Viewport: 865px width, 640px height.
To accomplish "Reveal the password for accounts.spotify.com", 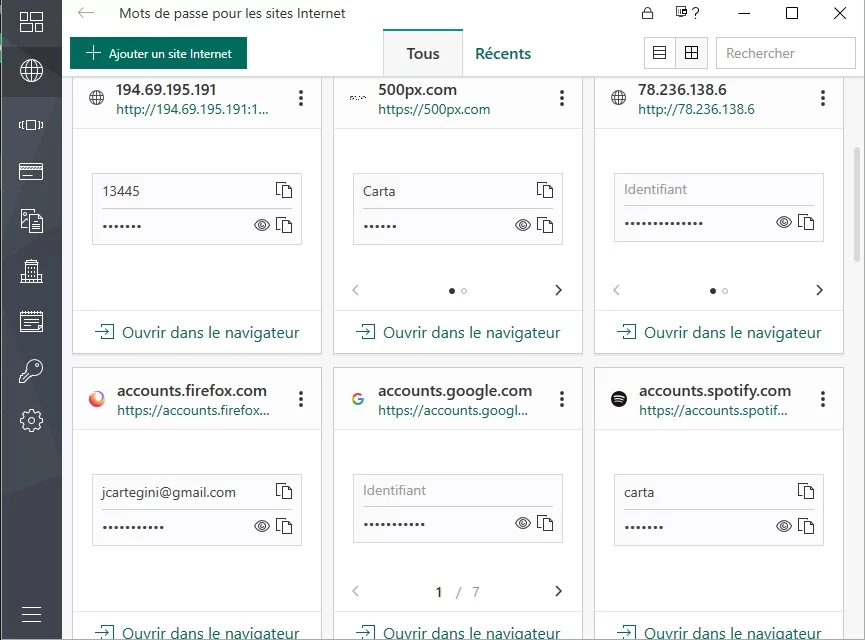I will click(784, 526).
